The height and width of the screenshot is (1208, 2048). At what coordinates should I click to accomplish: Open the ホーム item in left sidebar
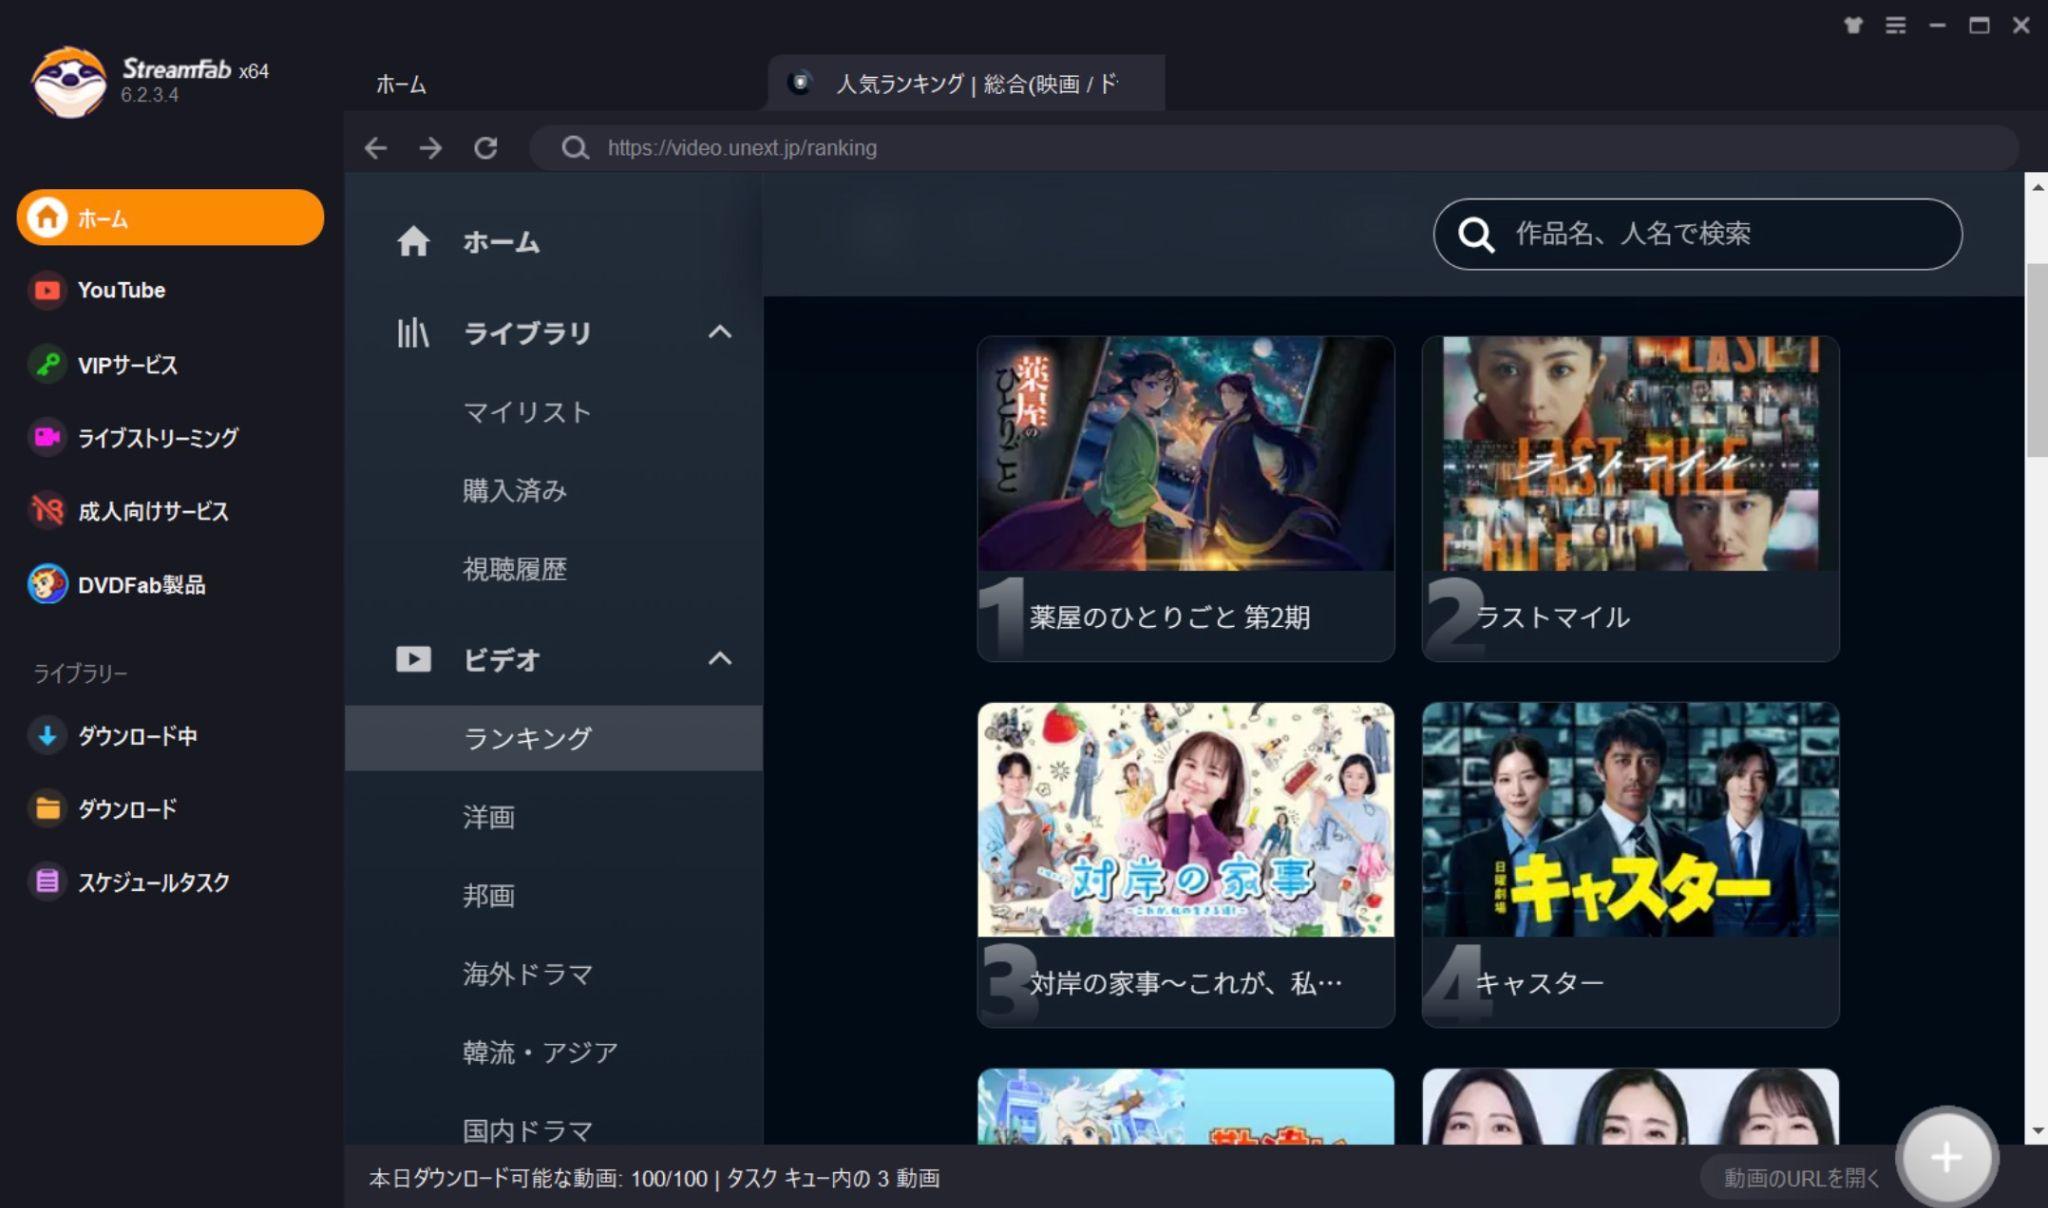coord(170,217)
